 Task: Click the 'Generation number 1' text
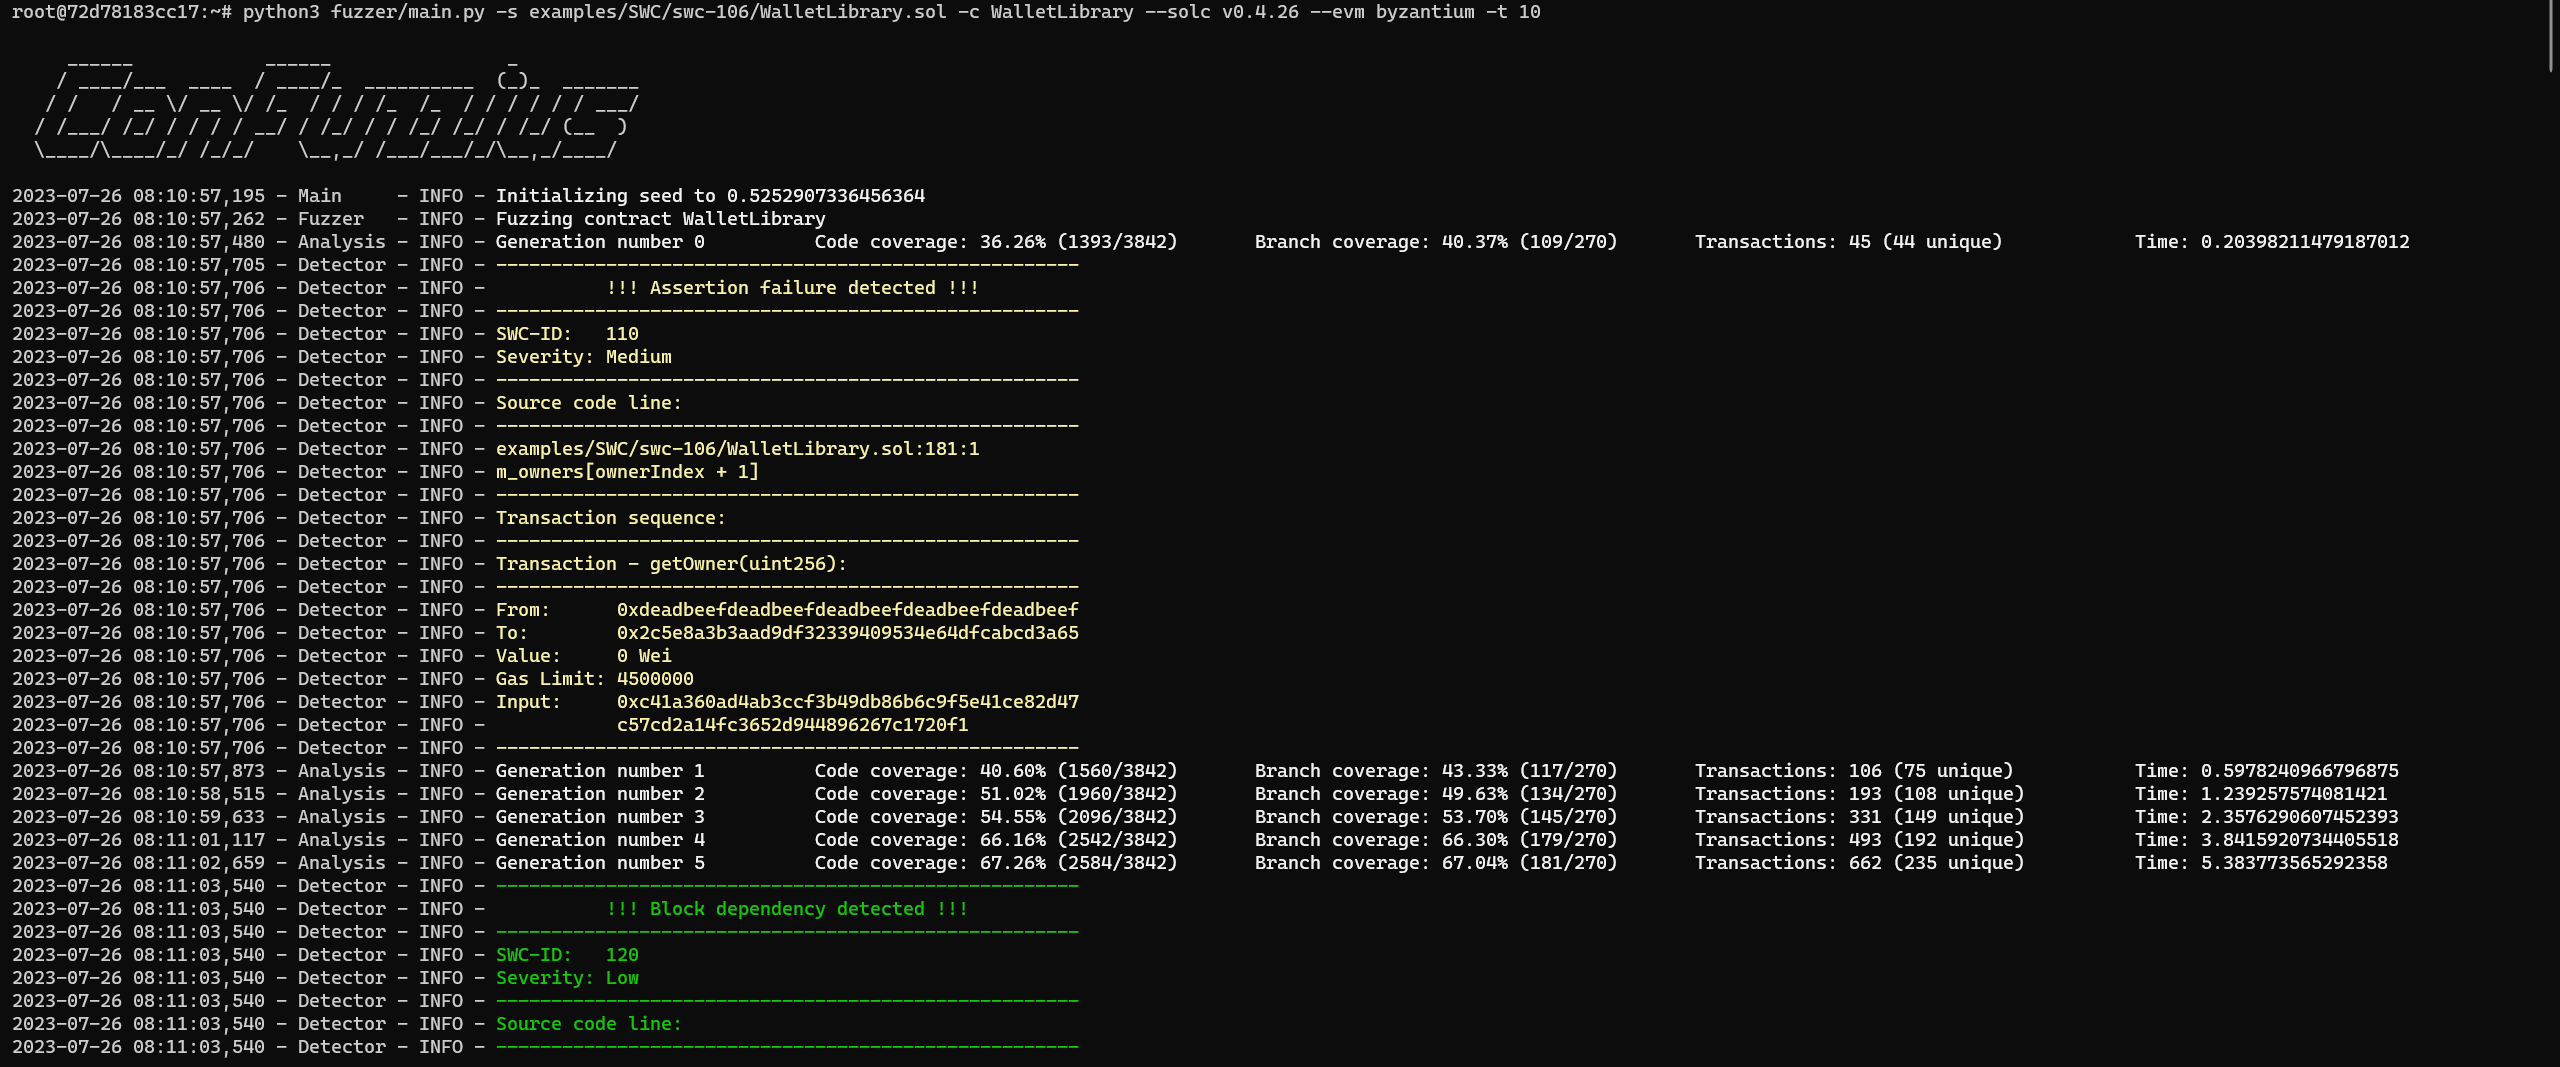coord(600,771)
